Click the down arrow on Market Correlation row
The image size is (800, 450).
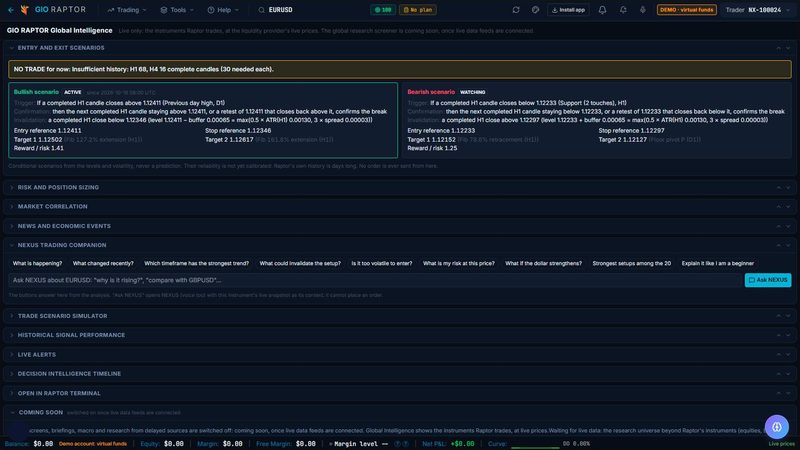pos(788,207)
